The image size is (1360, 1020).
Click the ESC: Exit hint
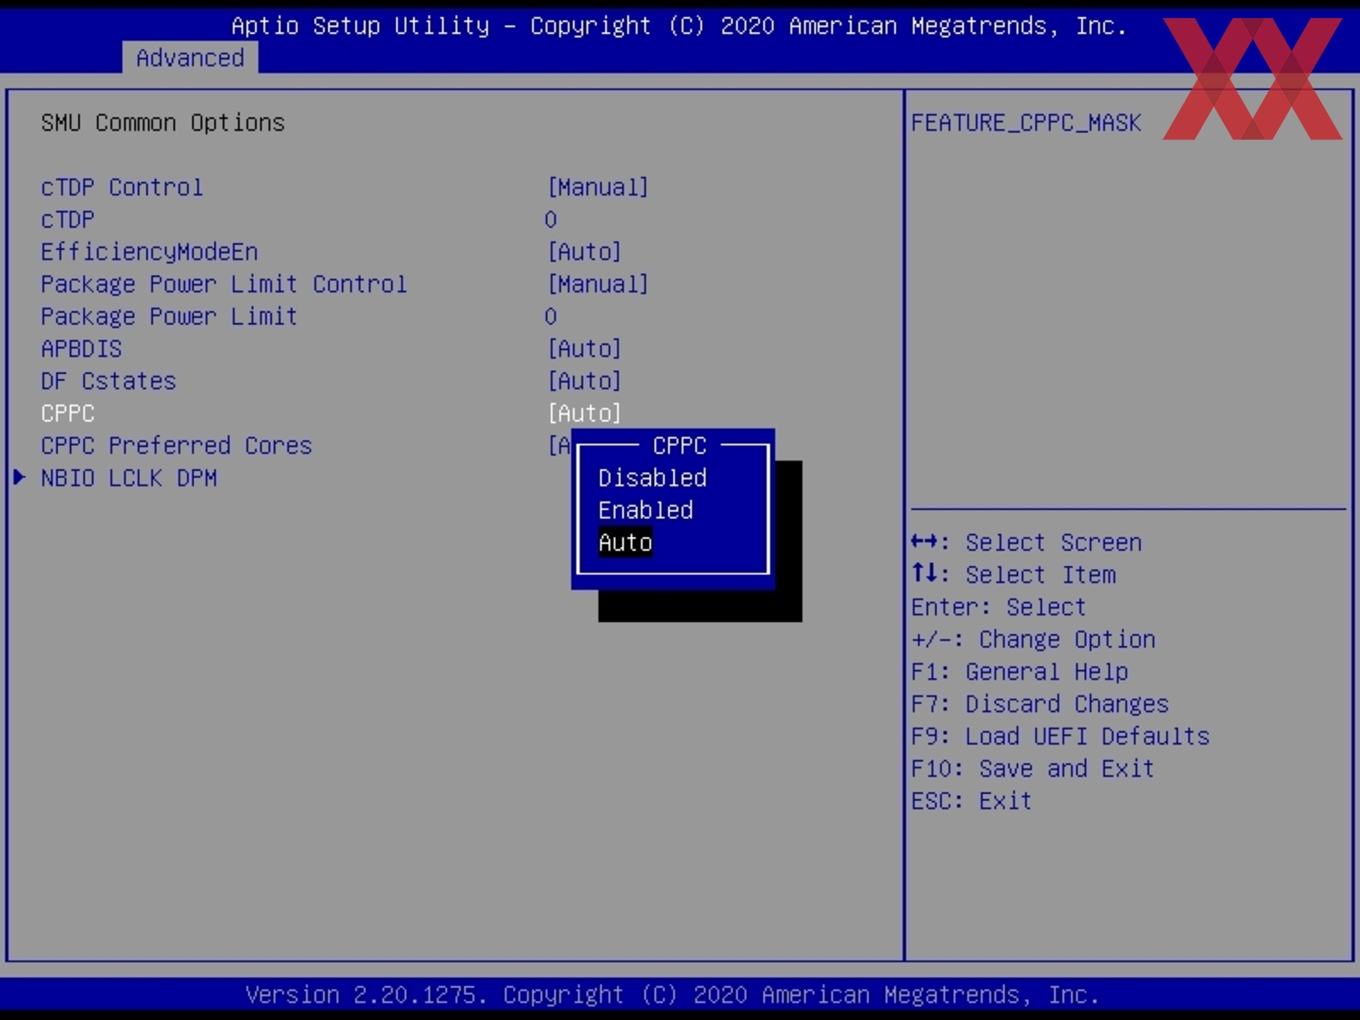[x=971, y=801]
